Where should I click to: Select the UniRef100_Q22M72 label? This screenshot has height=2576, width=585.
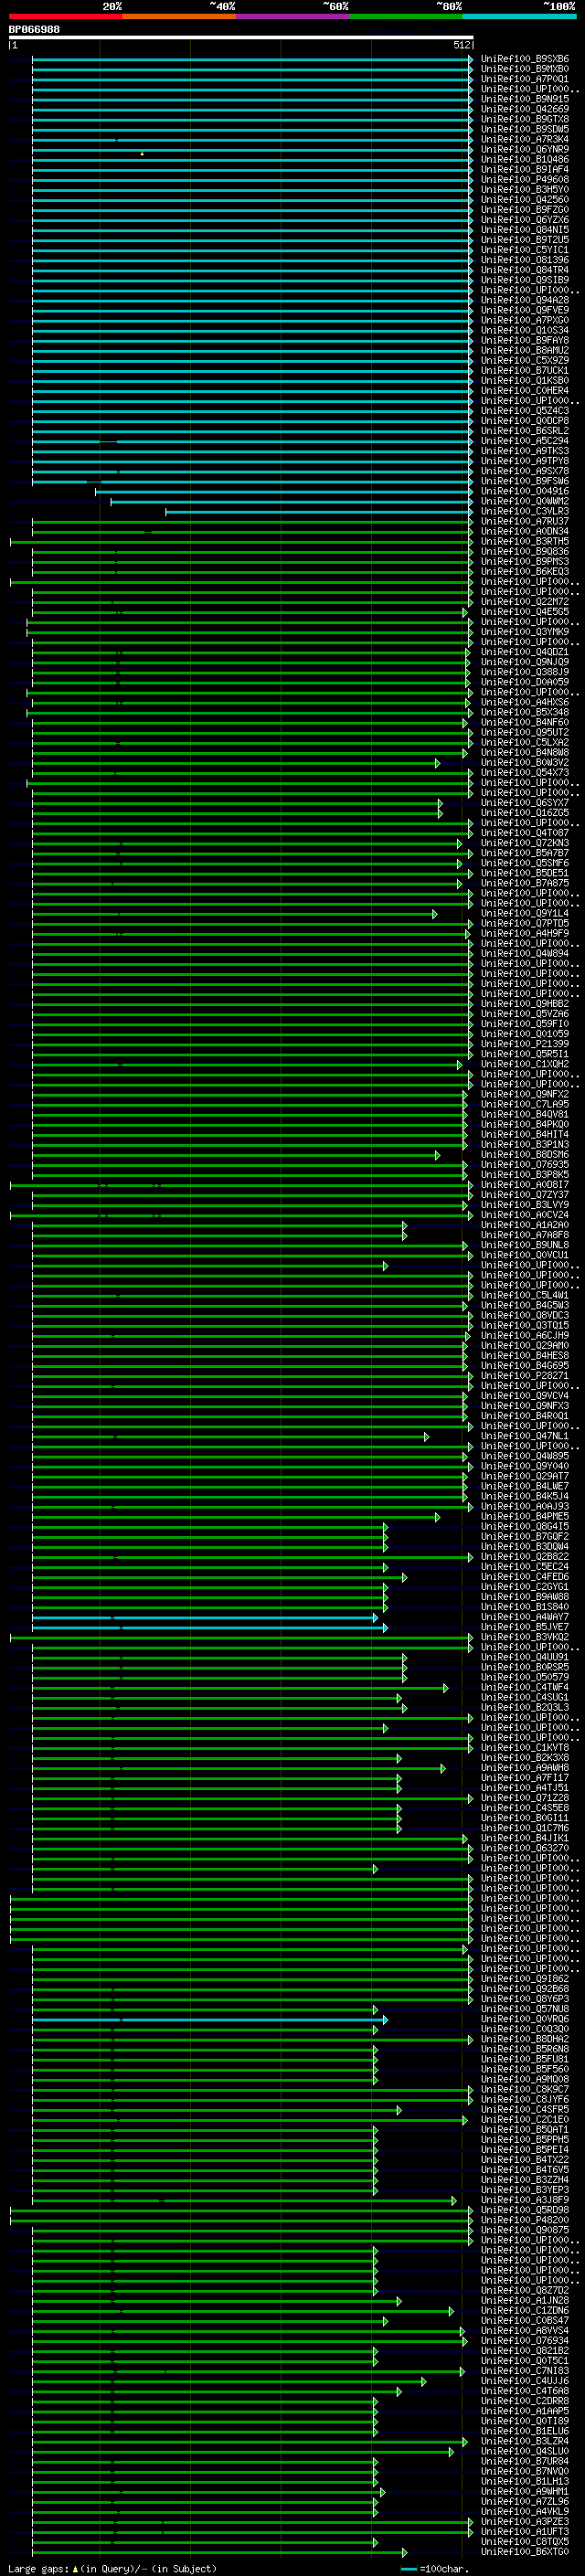525,601
